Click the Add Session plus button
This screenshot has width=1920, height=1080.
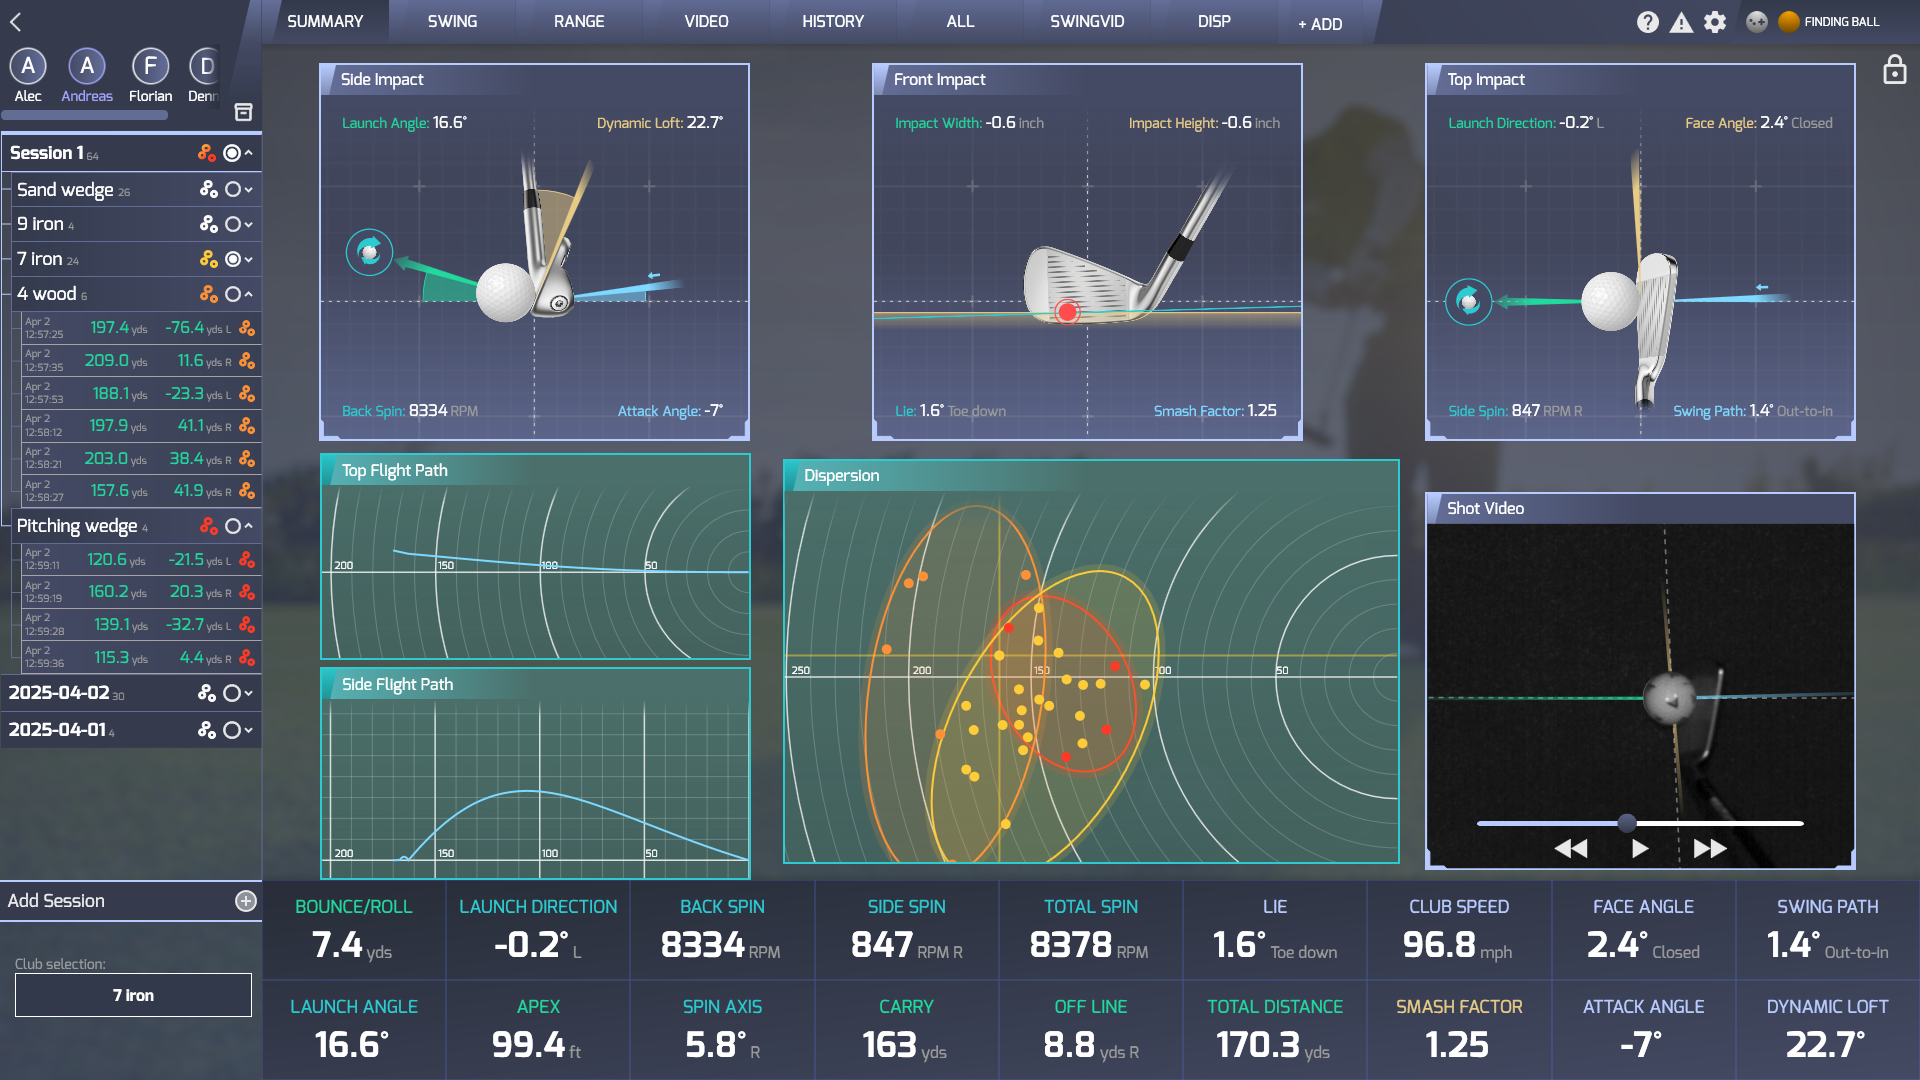pos(246,900)
